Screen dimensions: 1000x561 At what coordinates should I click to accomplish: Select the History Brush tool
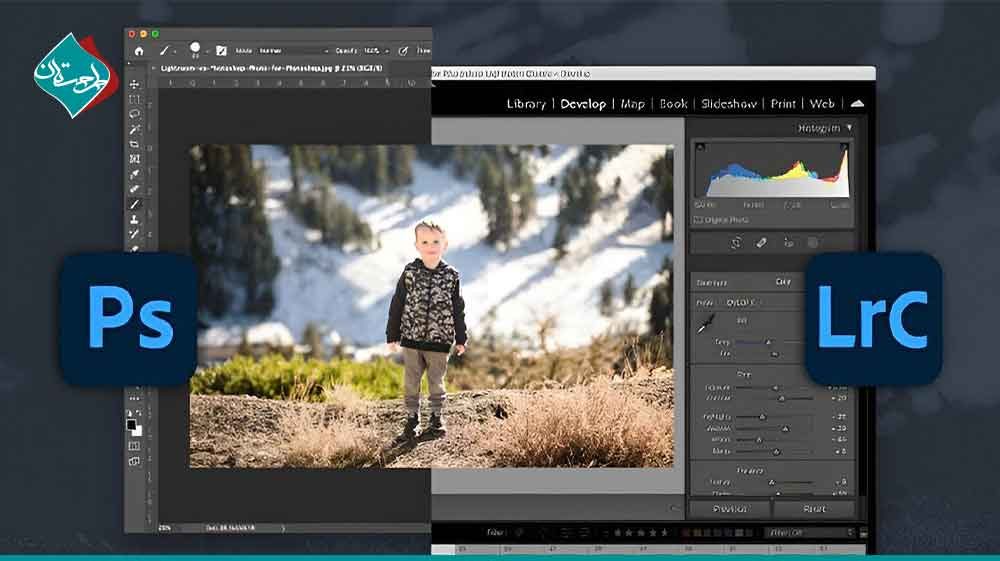click(134, 234)
